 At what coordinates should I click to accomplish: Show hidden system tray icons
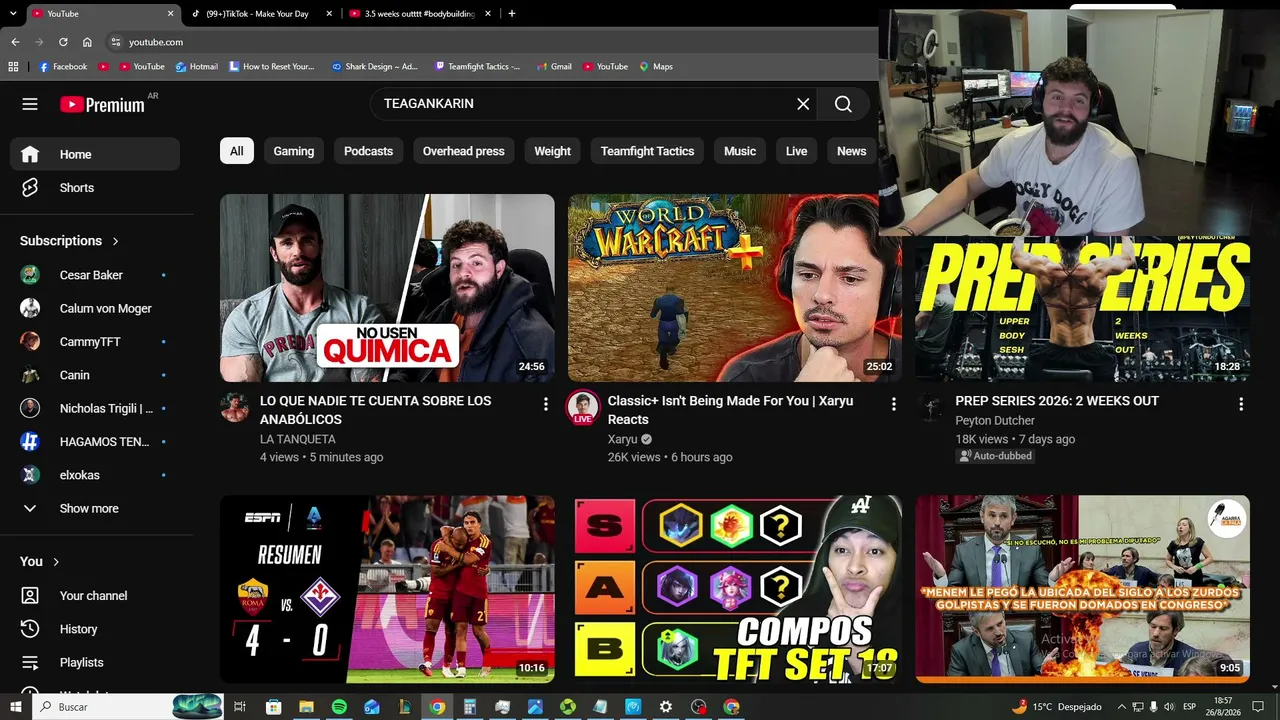pos(1121,707)
